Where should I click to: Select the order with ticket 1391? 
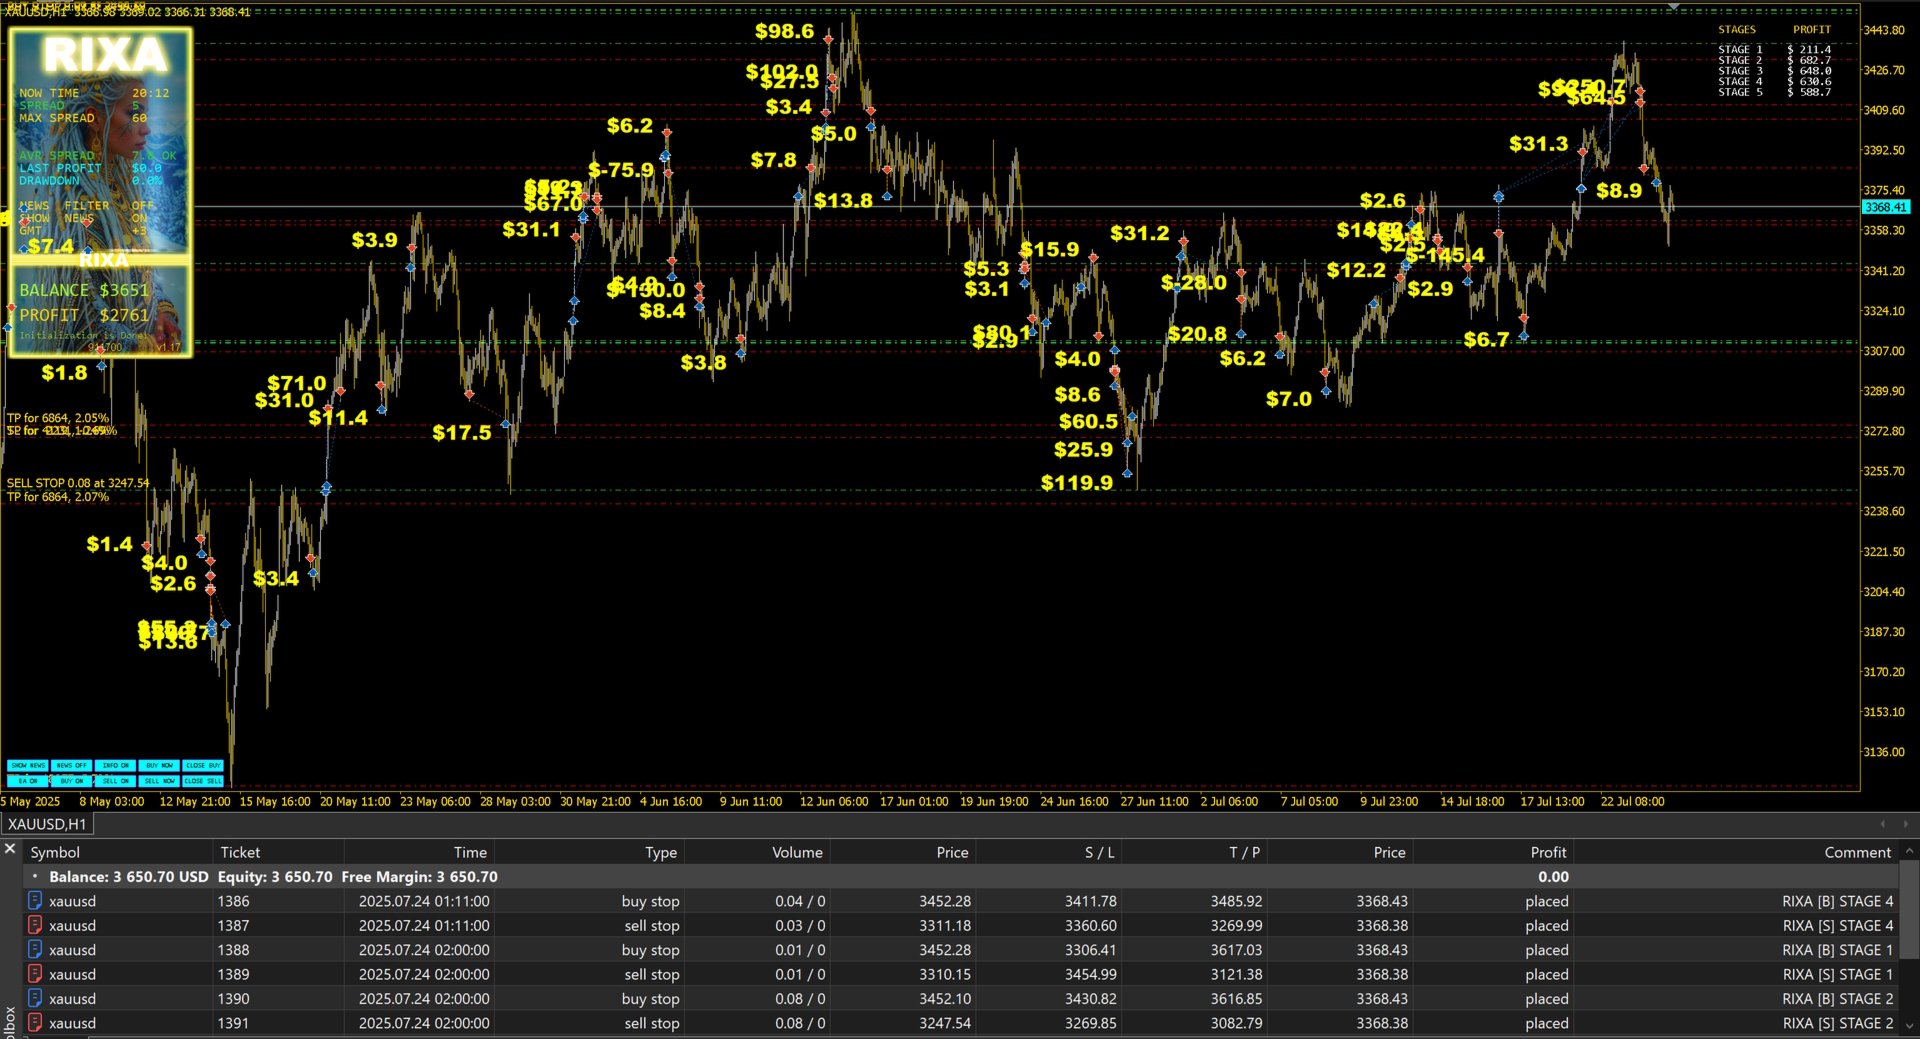[x=960, y=1023]
